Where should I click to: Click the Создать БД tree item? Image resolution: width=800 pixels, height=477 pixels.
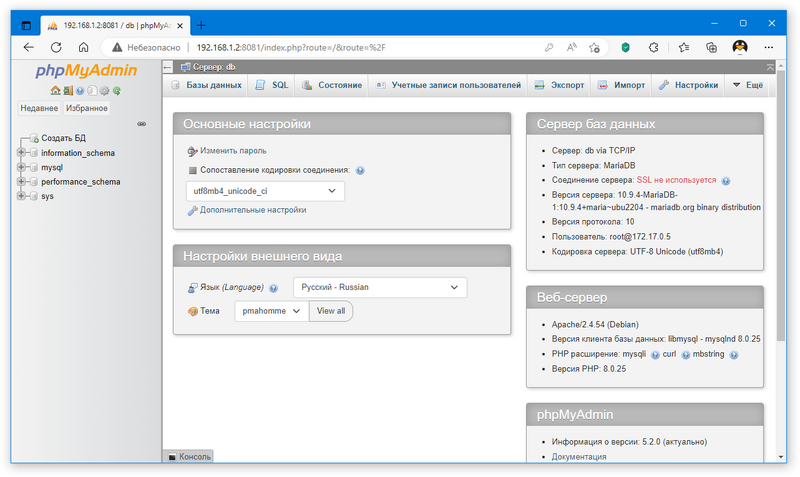[63, 138]
